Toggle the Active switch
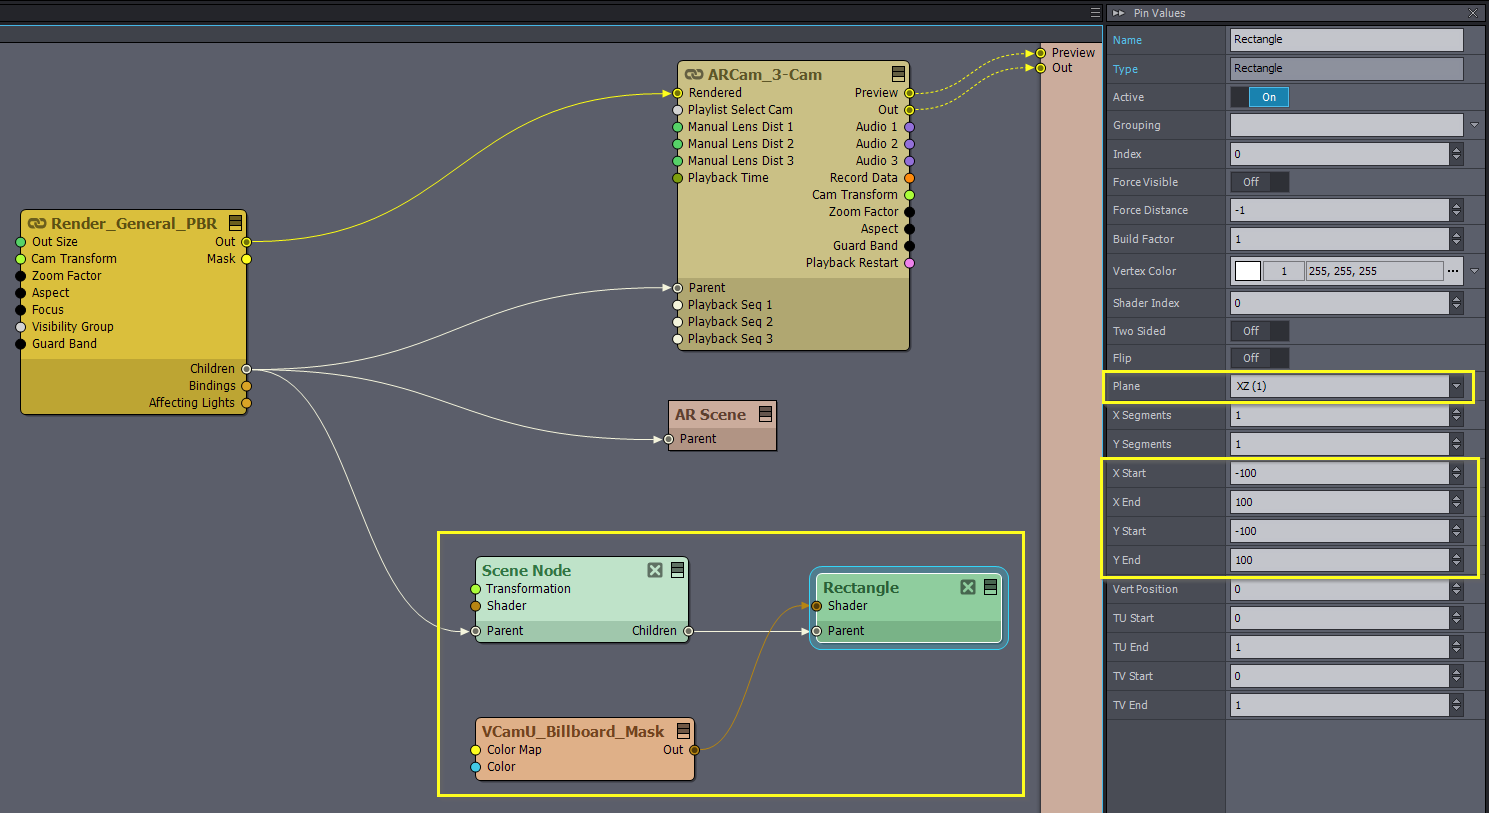Screen dimensions: 1489x813 click(1259, 97)
